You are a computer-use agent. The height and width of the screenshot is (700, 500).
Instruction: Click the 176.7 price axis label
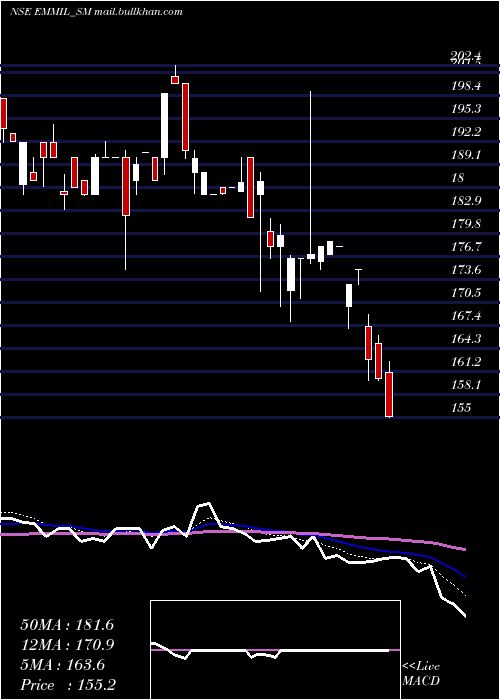tap(466, 247)
